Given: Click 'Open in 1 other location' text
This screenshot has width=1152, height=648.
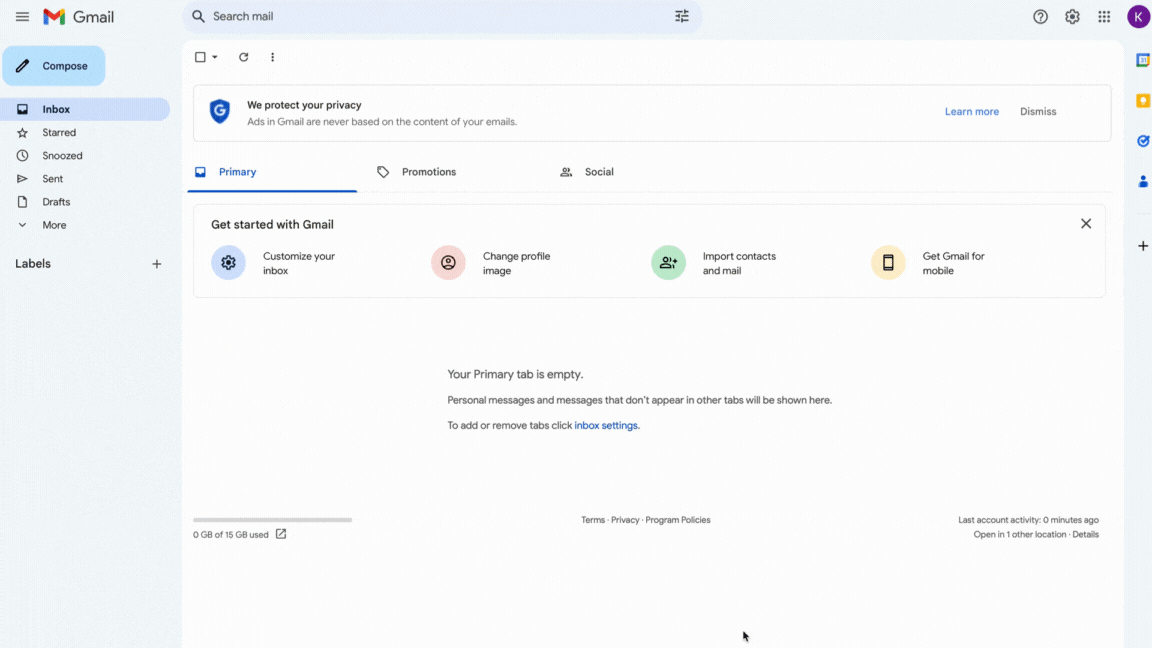Looking at the screenshot, I should click(1020, 535).
